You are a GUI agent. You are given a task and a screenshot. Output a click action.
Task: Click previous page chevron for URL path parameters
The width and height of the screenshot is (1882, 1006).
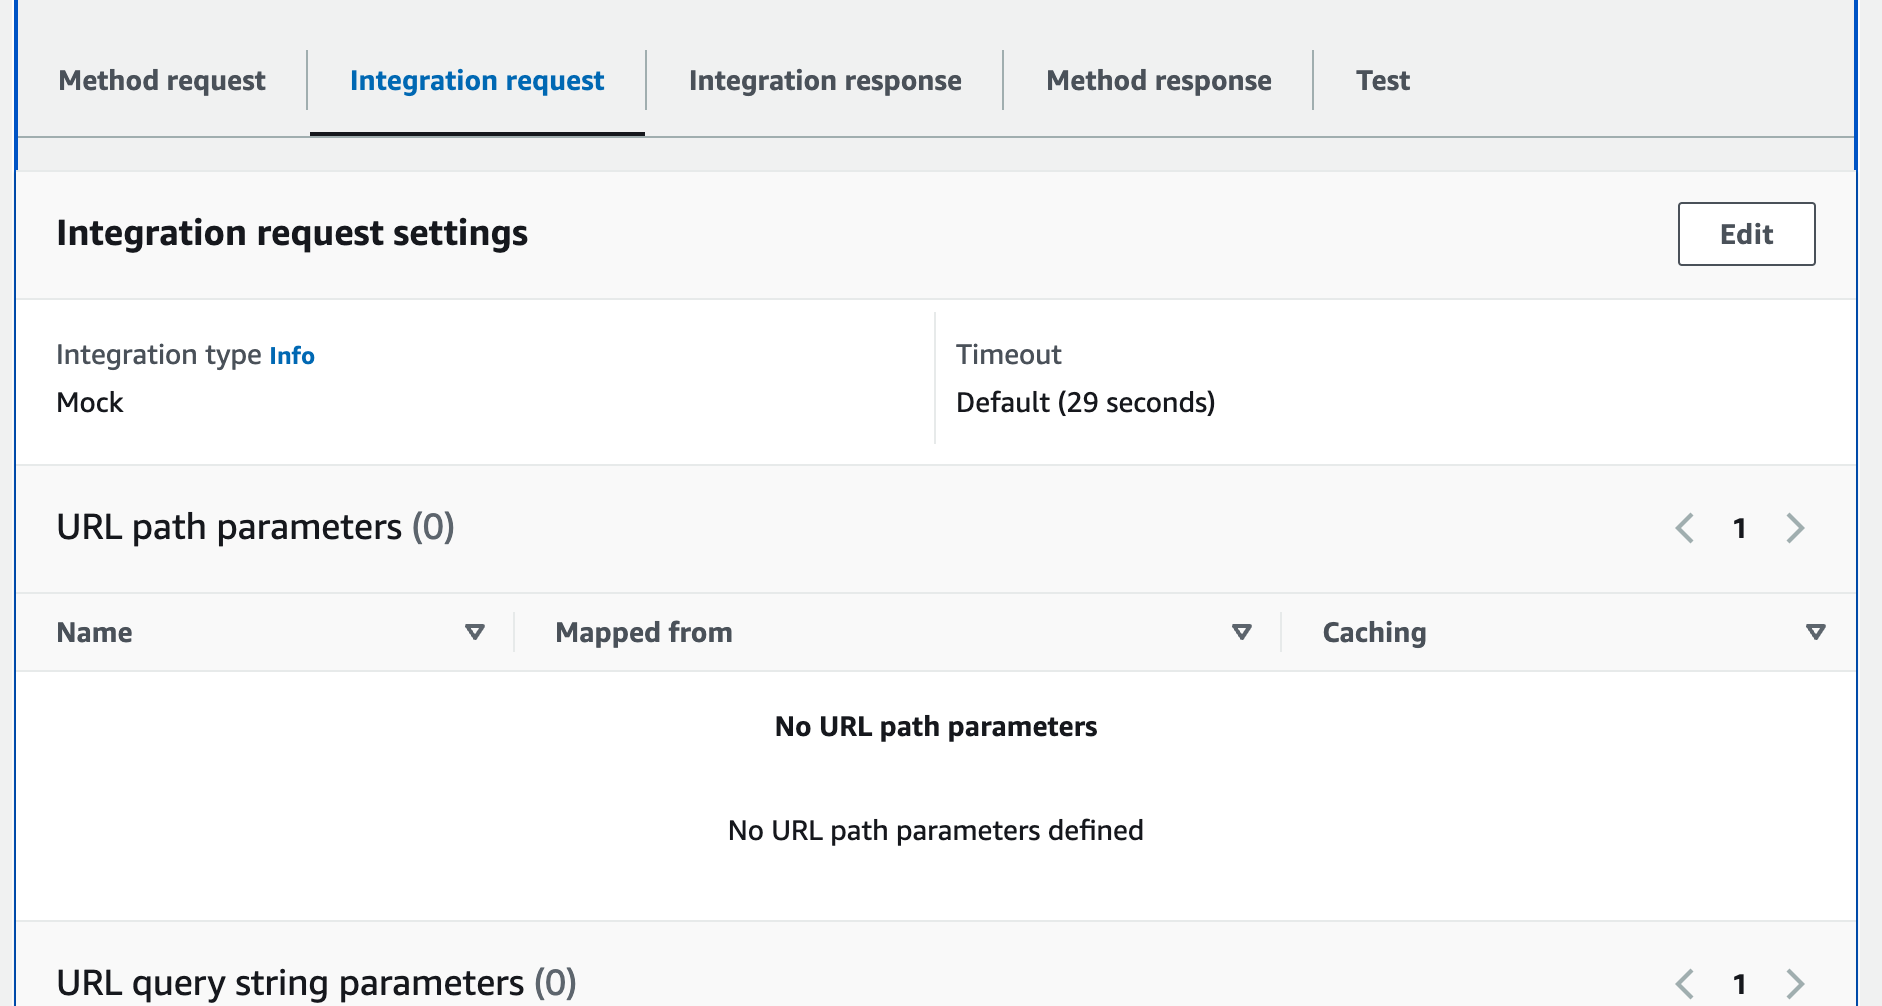(x=1686, y=528)
